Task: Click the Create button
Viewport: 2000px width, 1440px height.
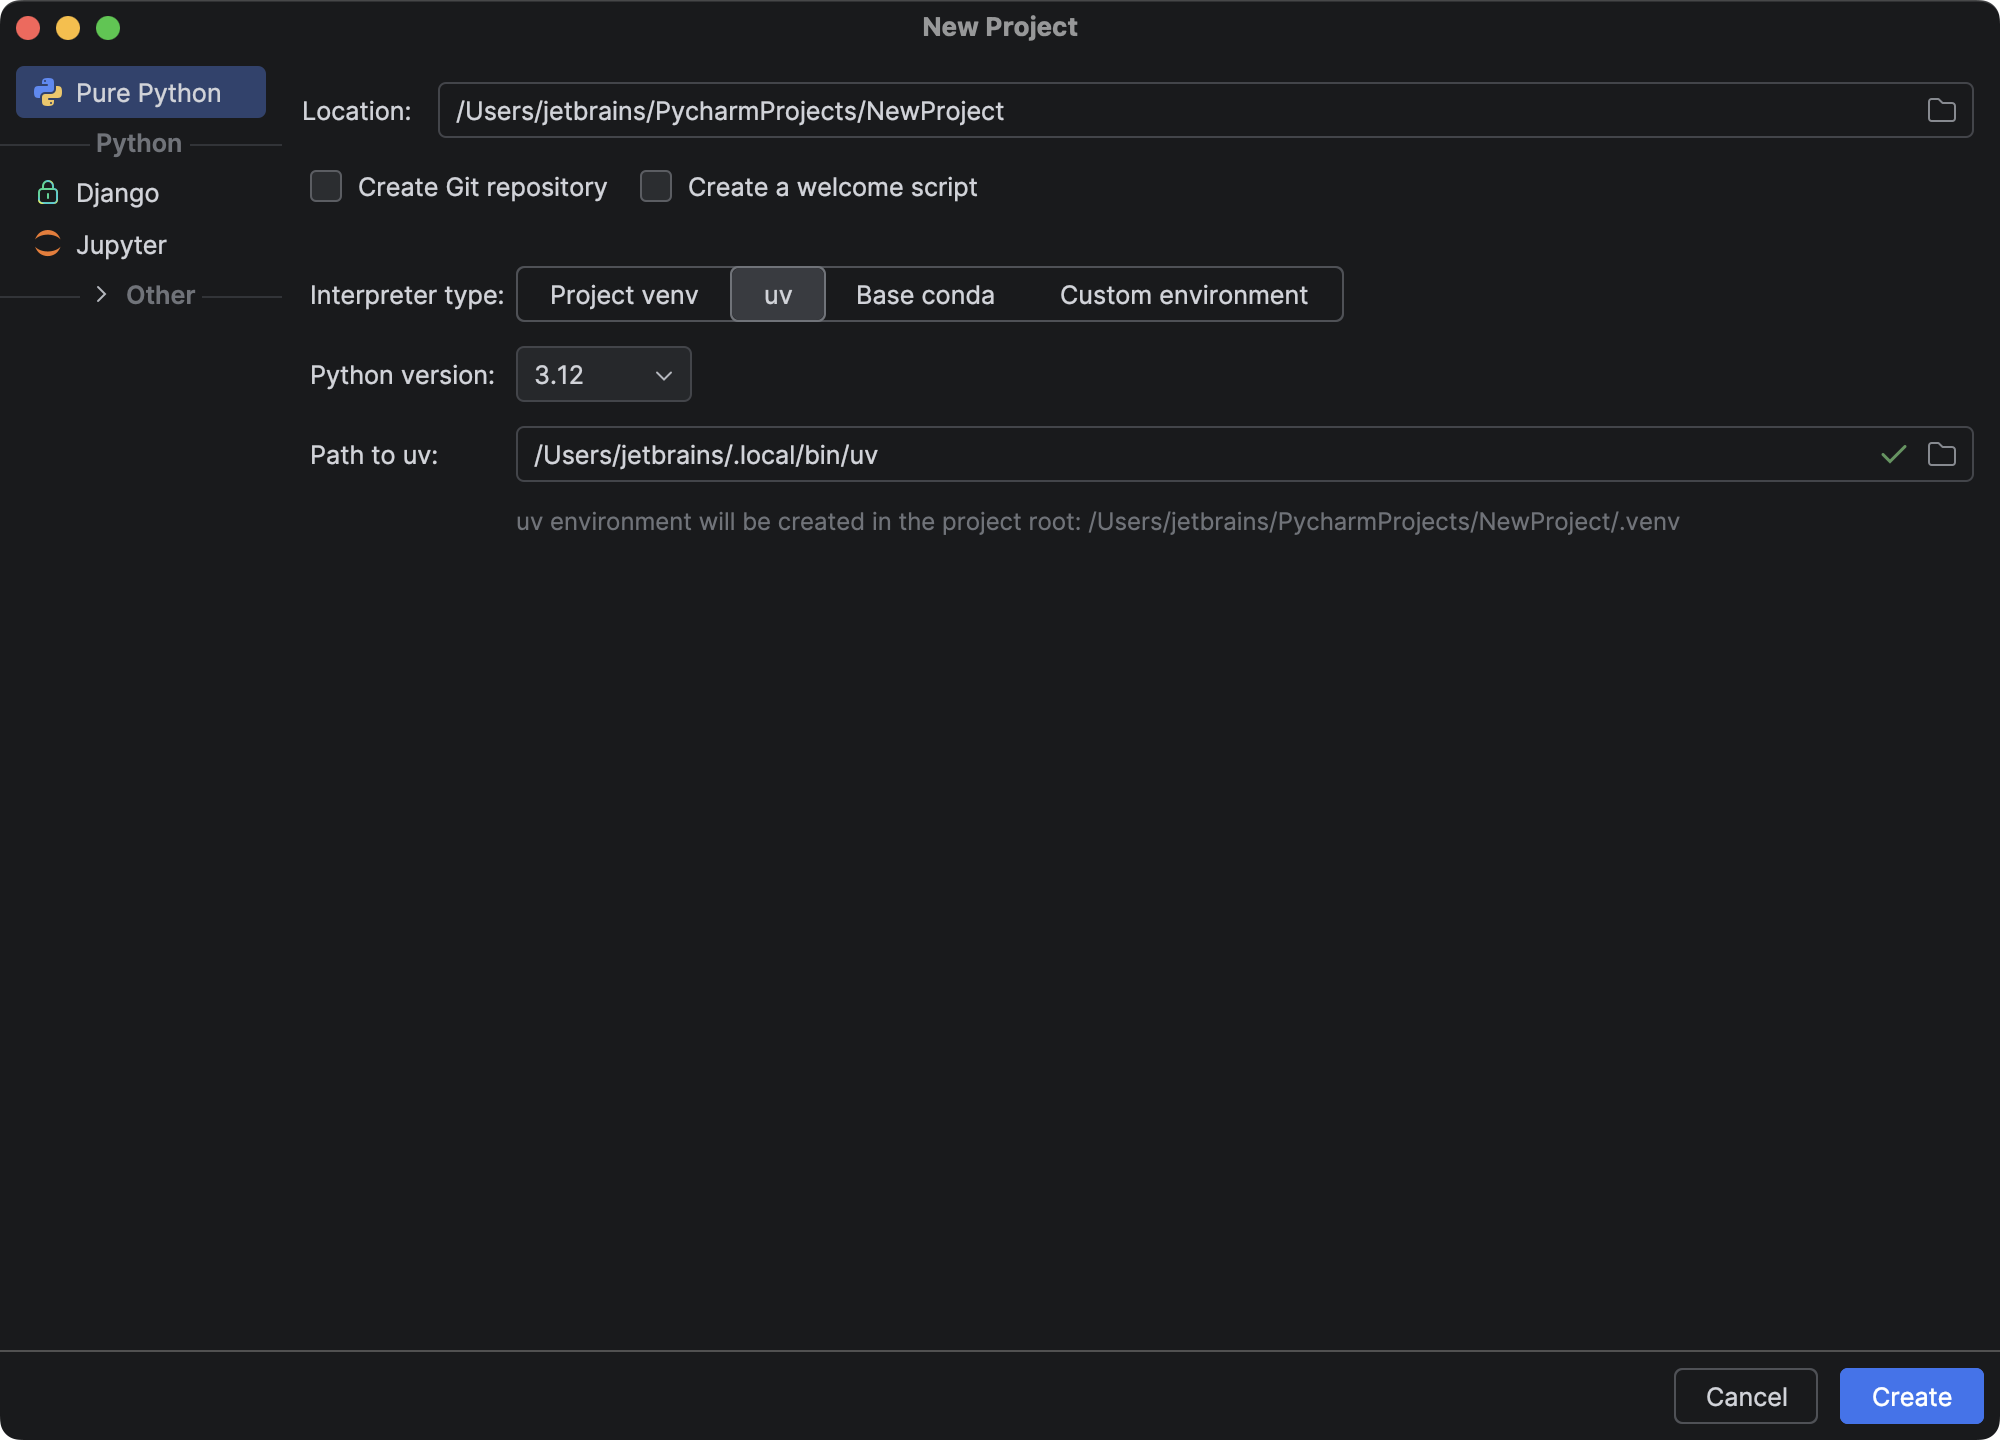Action: (x=1911, y=1396)
